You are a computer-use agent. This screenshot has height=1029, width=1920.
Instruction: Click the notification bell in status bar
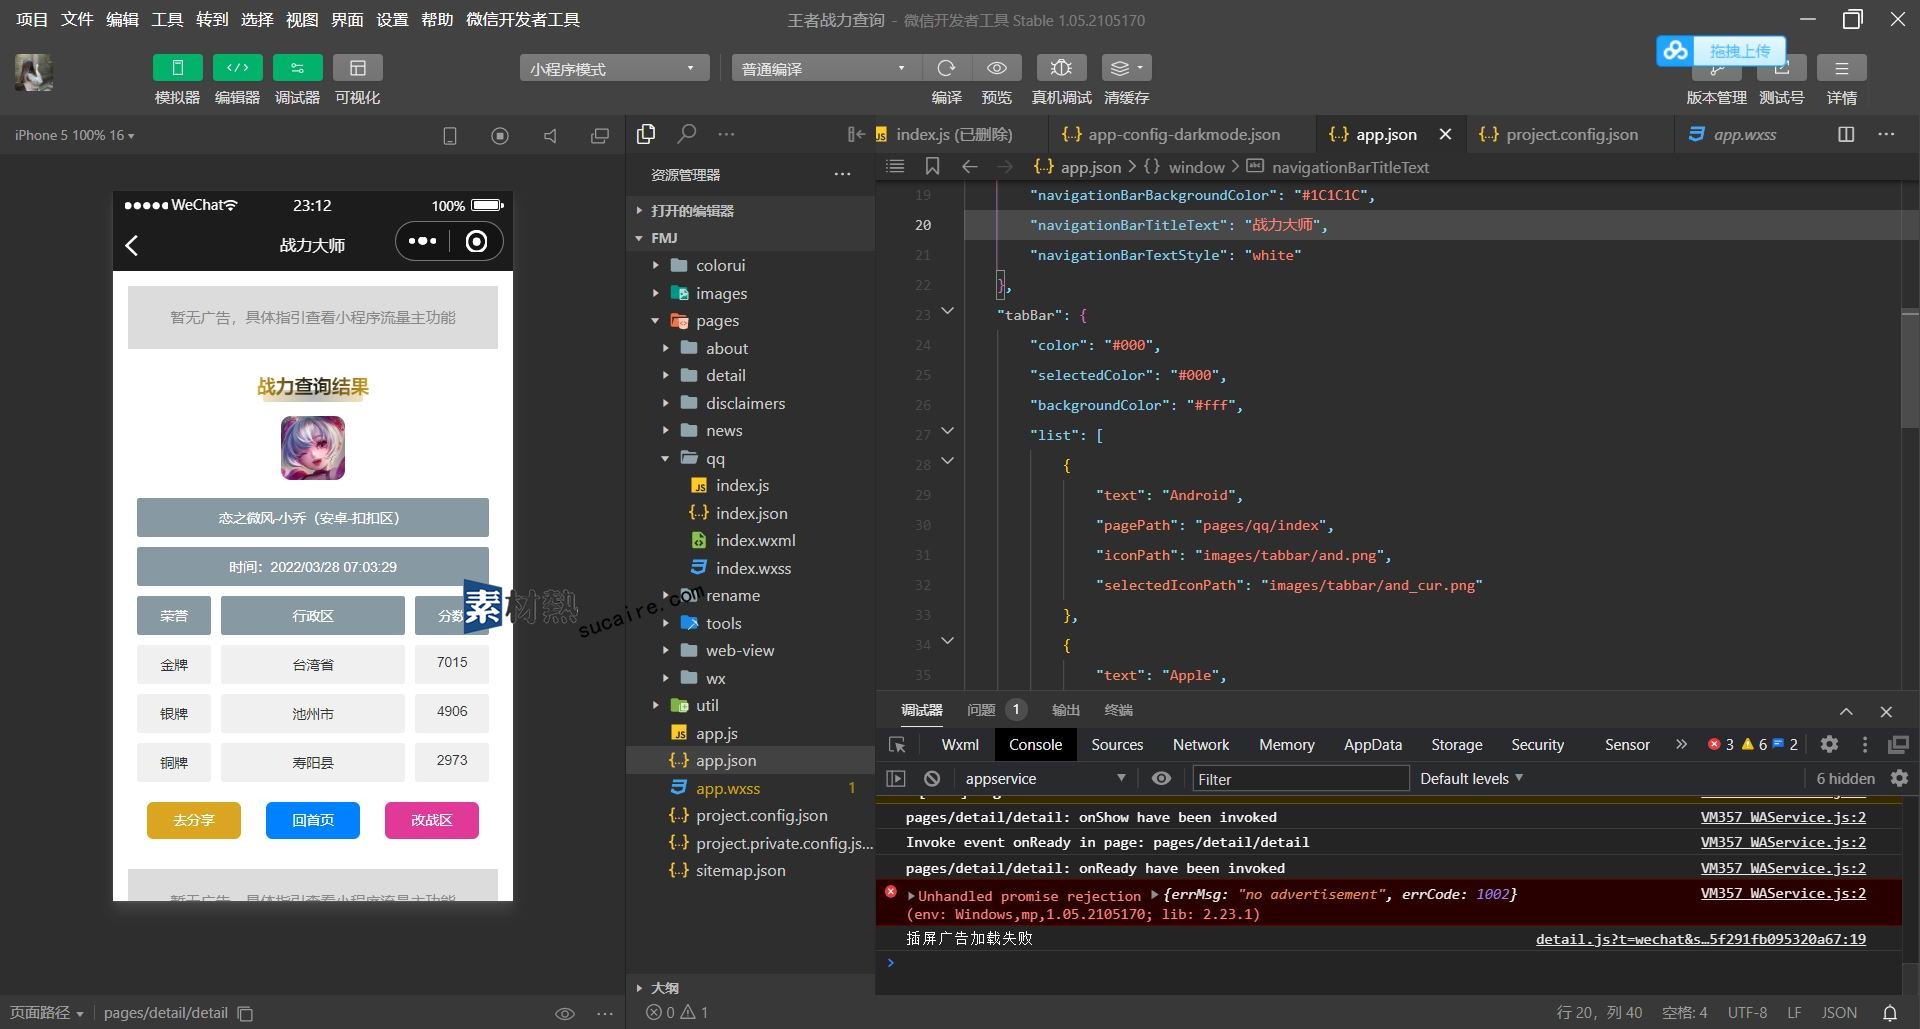1890,1013
